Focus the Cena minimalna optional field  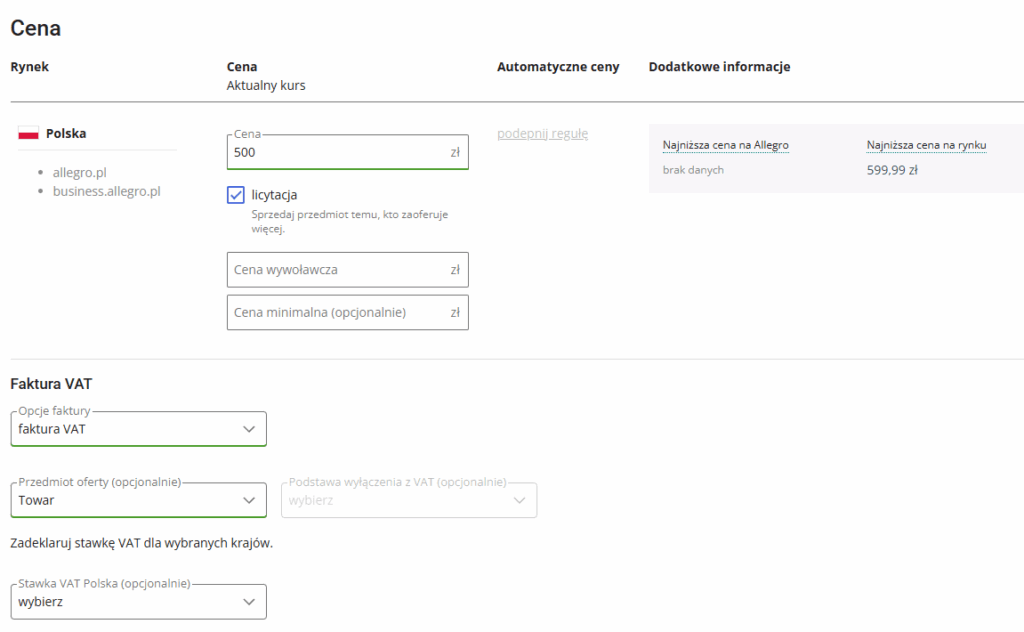(335, 312)
